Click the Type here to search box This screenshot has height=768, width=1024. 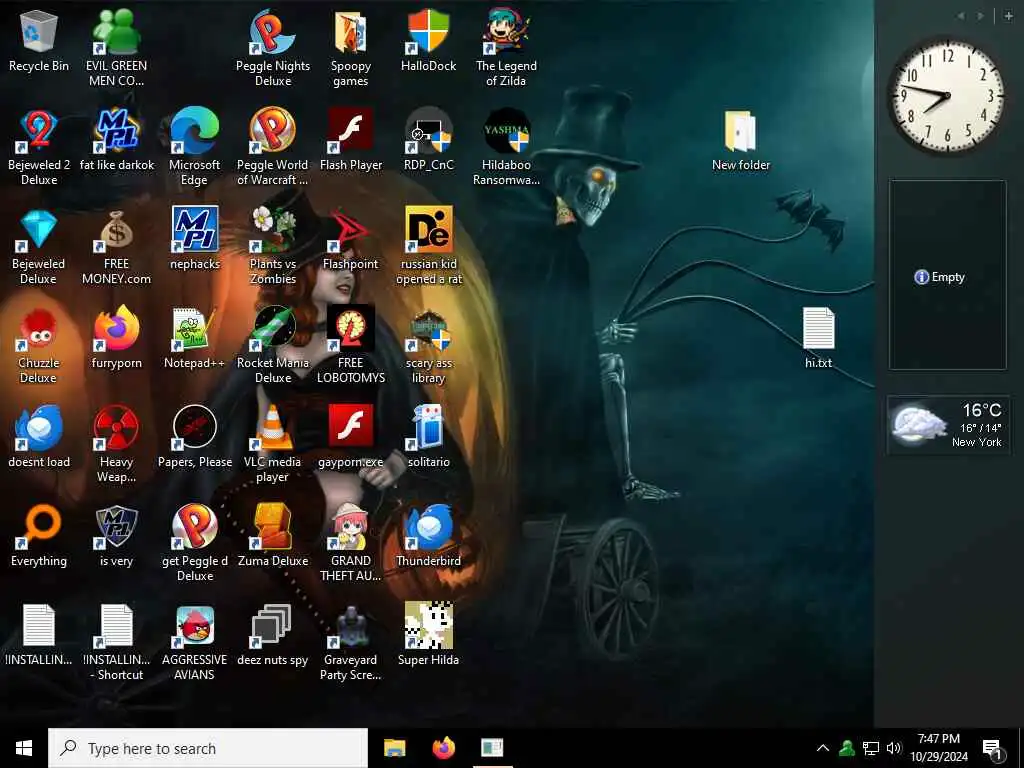[x=208, y=748]
